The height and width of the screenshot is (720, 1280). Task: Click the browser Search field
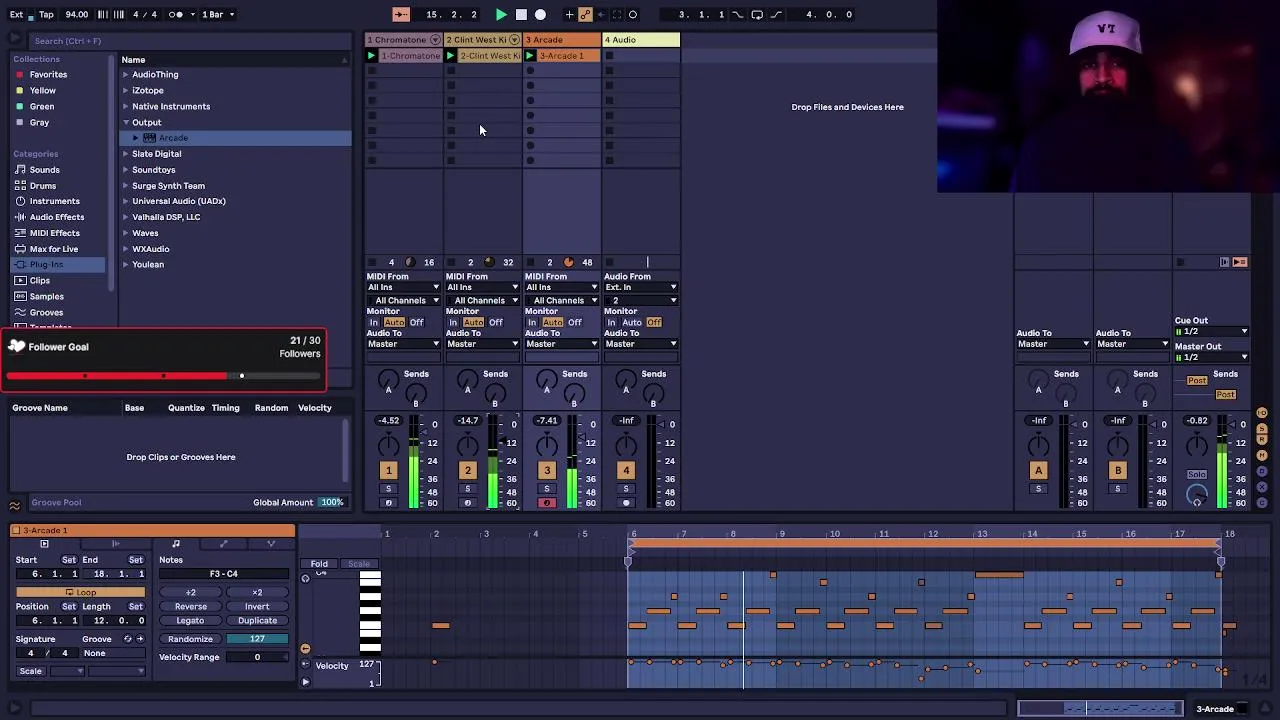pos(190,41)
